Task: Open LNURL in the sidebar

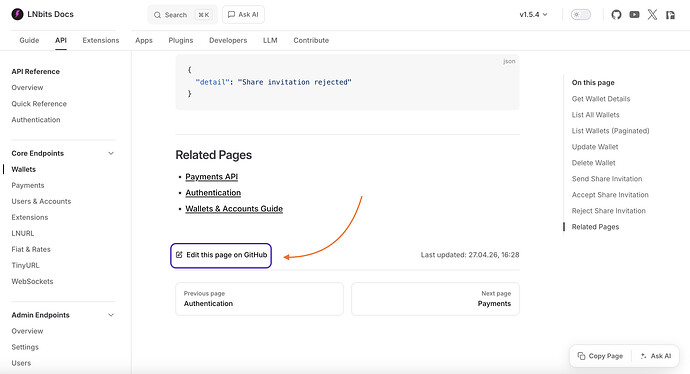Action: coord(22,233)
